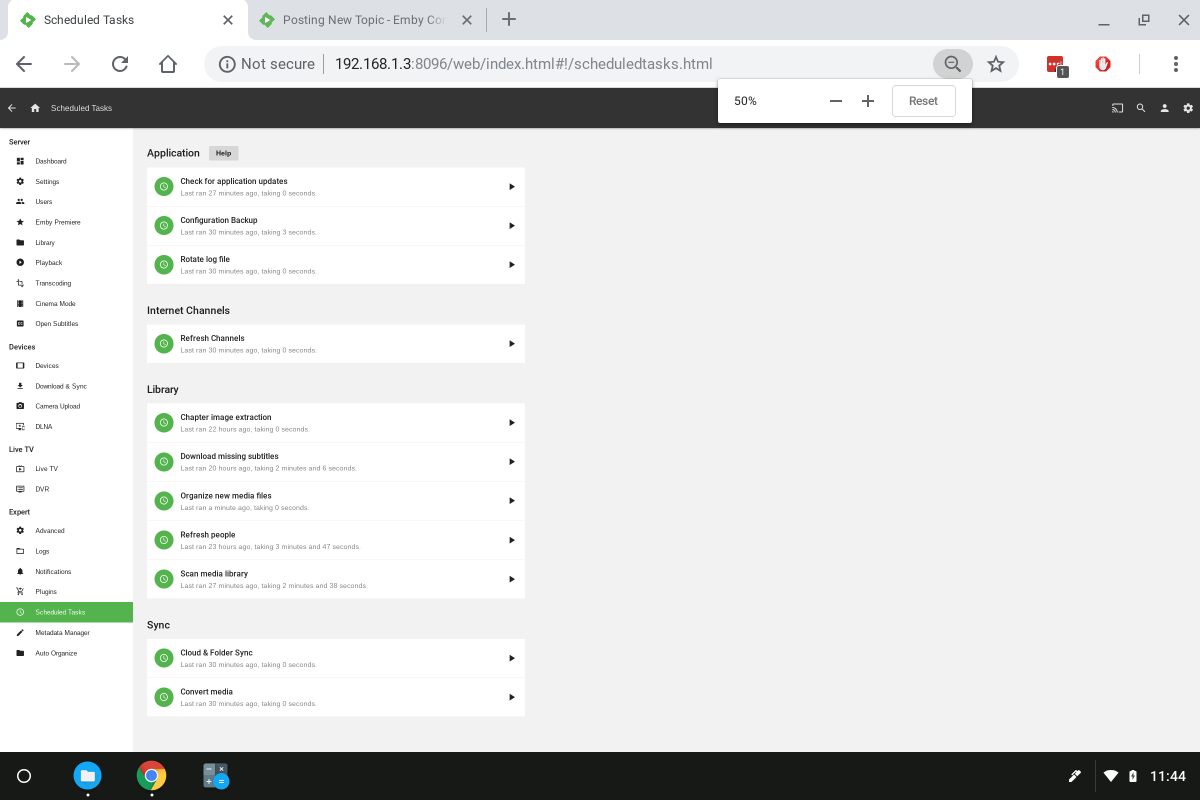The image size is (1200, 800).
Task: Run the Check for application updates task
Action: click(x=511, y=186)
